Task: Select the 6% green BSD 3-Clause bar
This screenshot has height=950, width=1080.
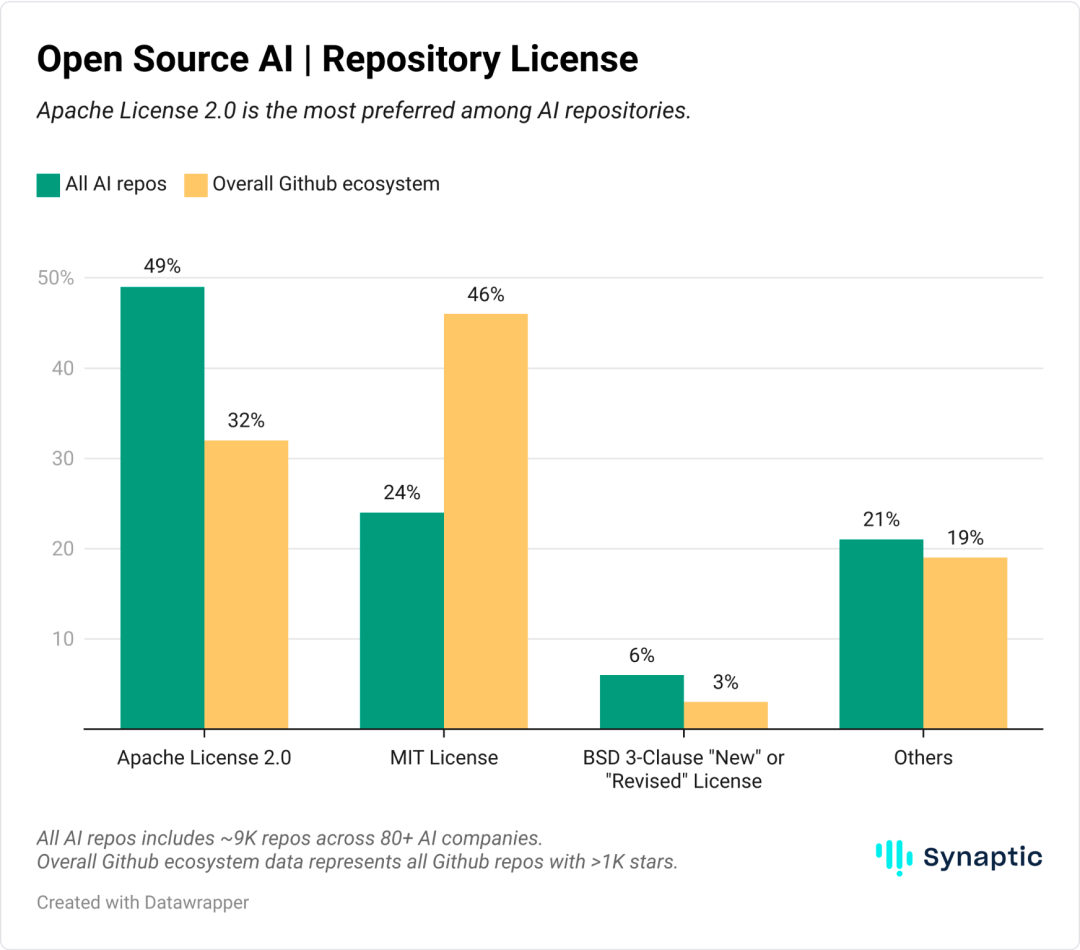Action: [642, 702]
